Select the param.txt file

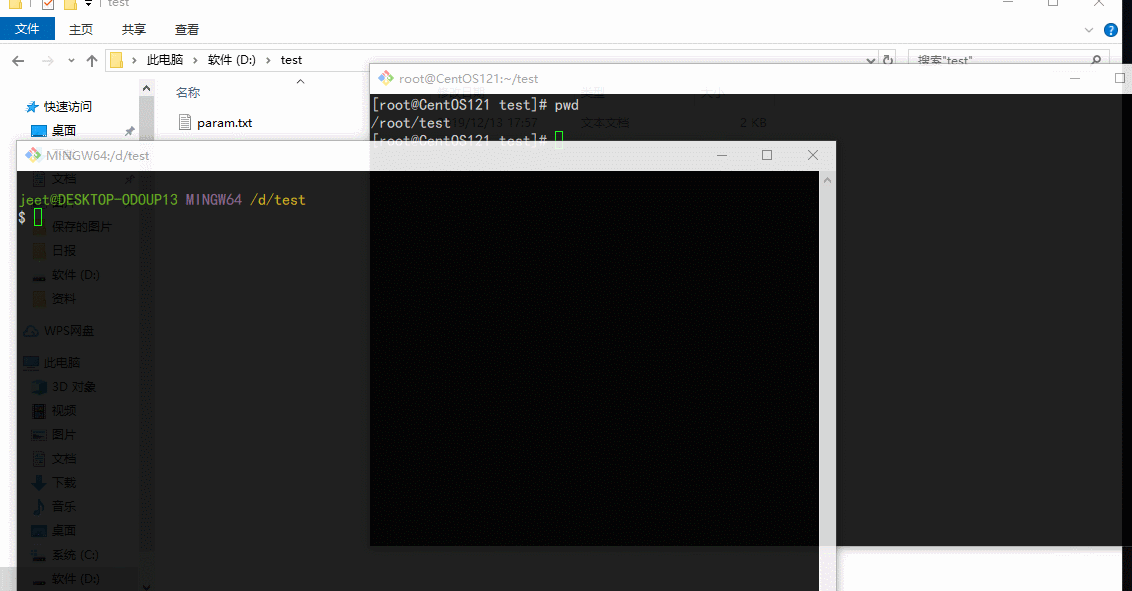[225, 123]
